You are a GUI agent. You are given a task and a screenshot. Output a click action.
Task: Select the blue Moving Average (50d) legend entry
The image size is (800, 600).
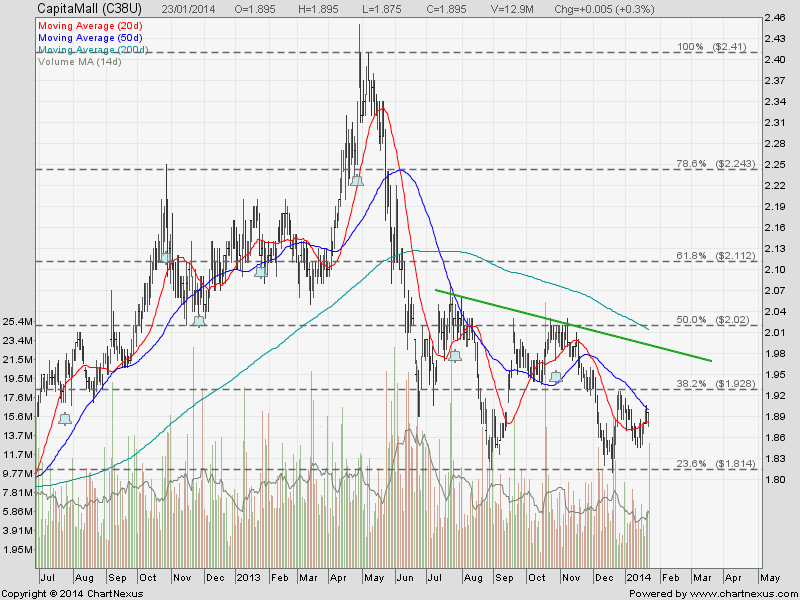point(90,38)
